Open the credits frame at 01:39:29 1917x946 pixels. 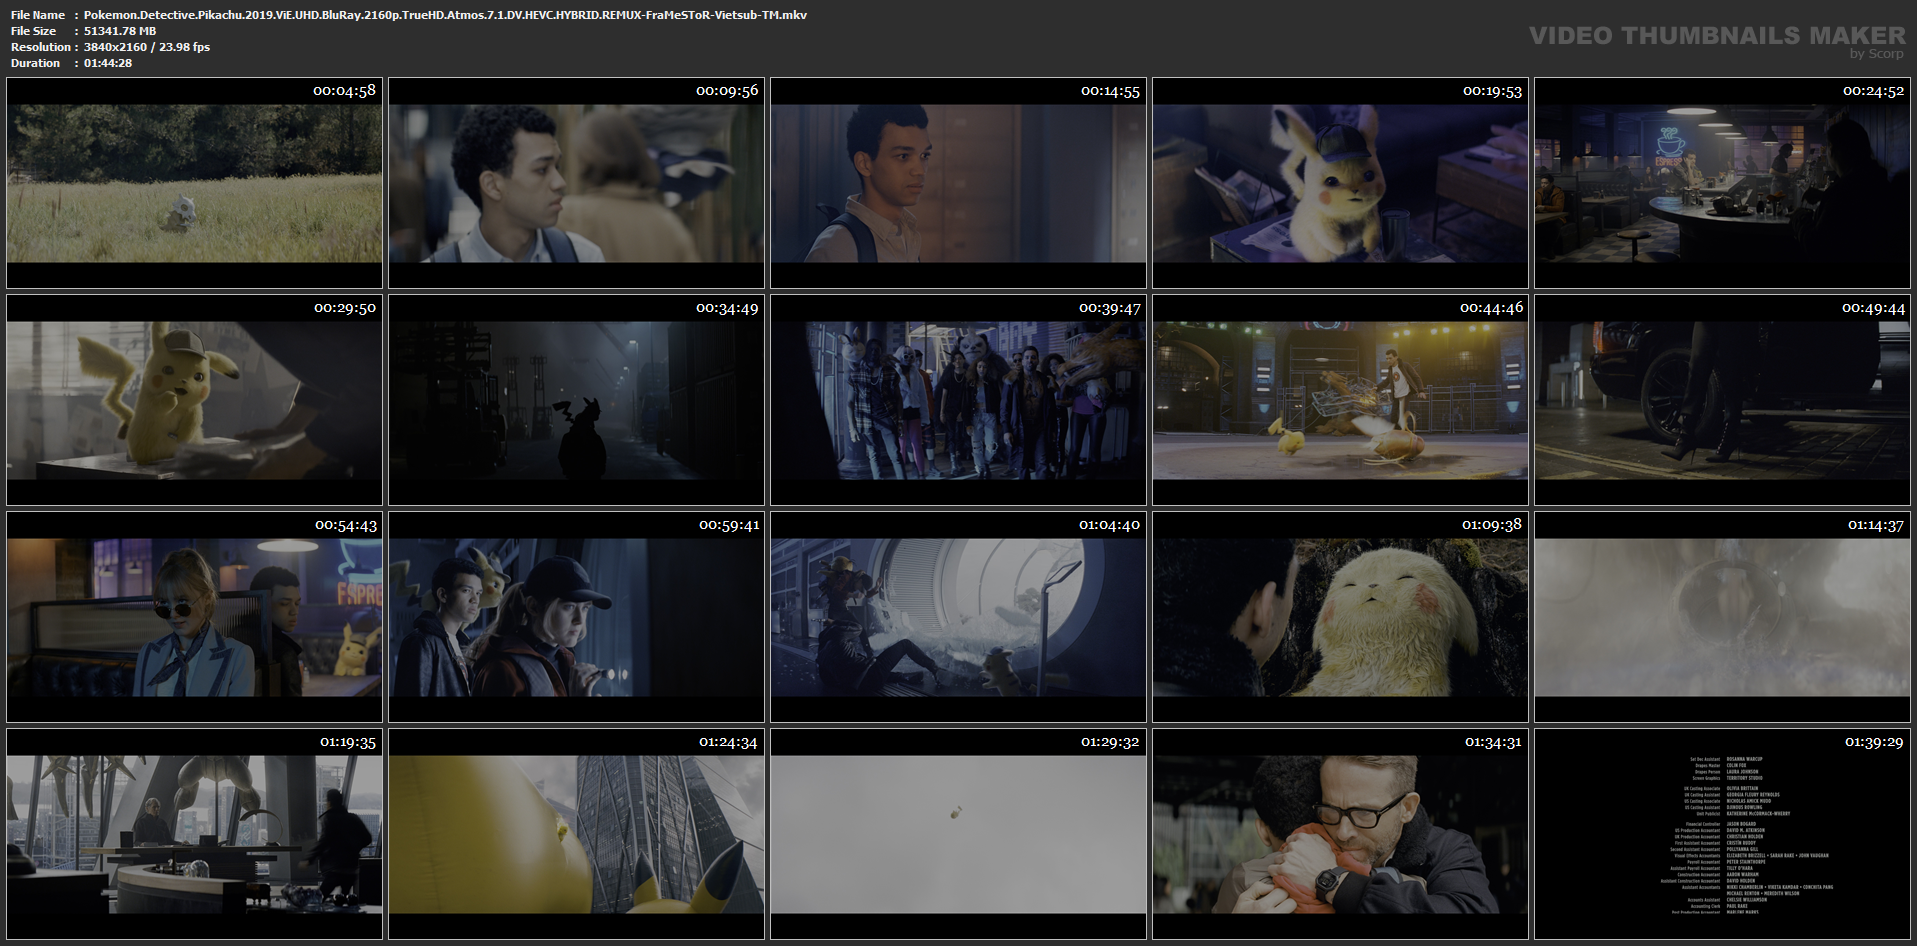(1722, 834)
